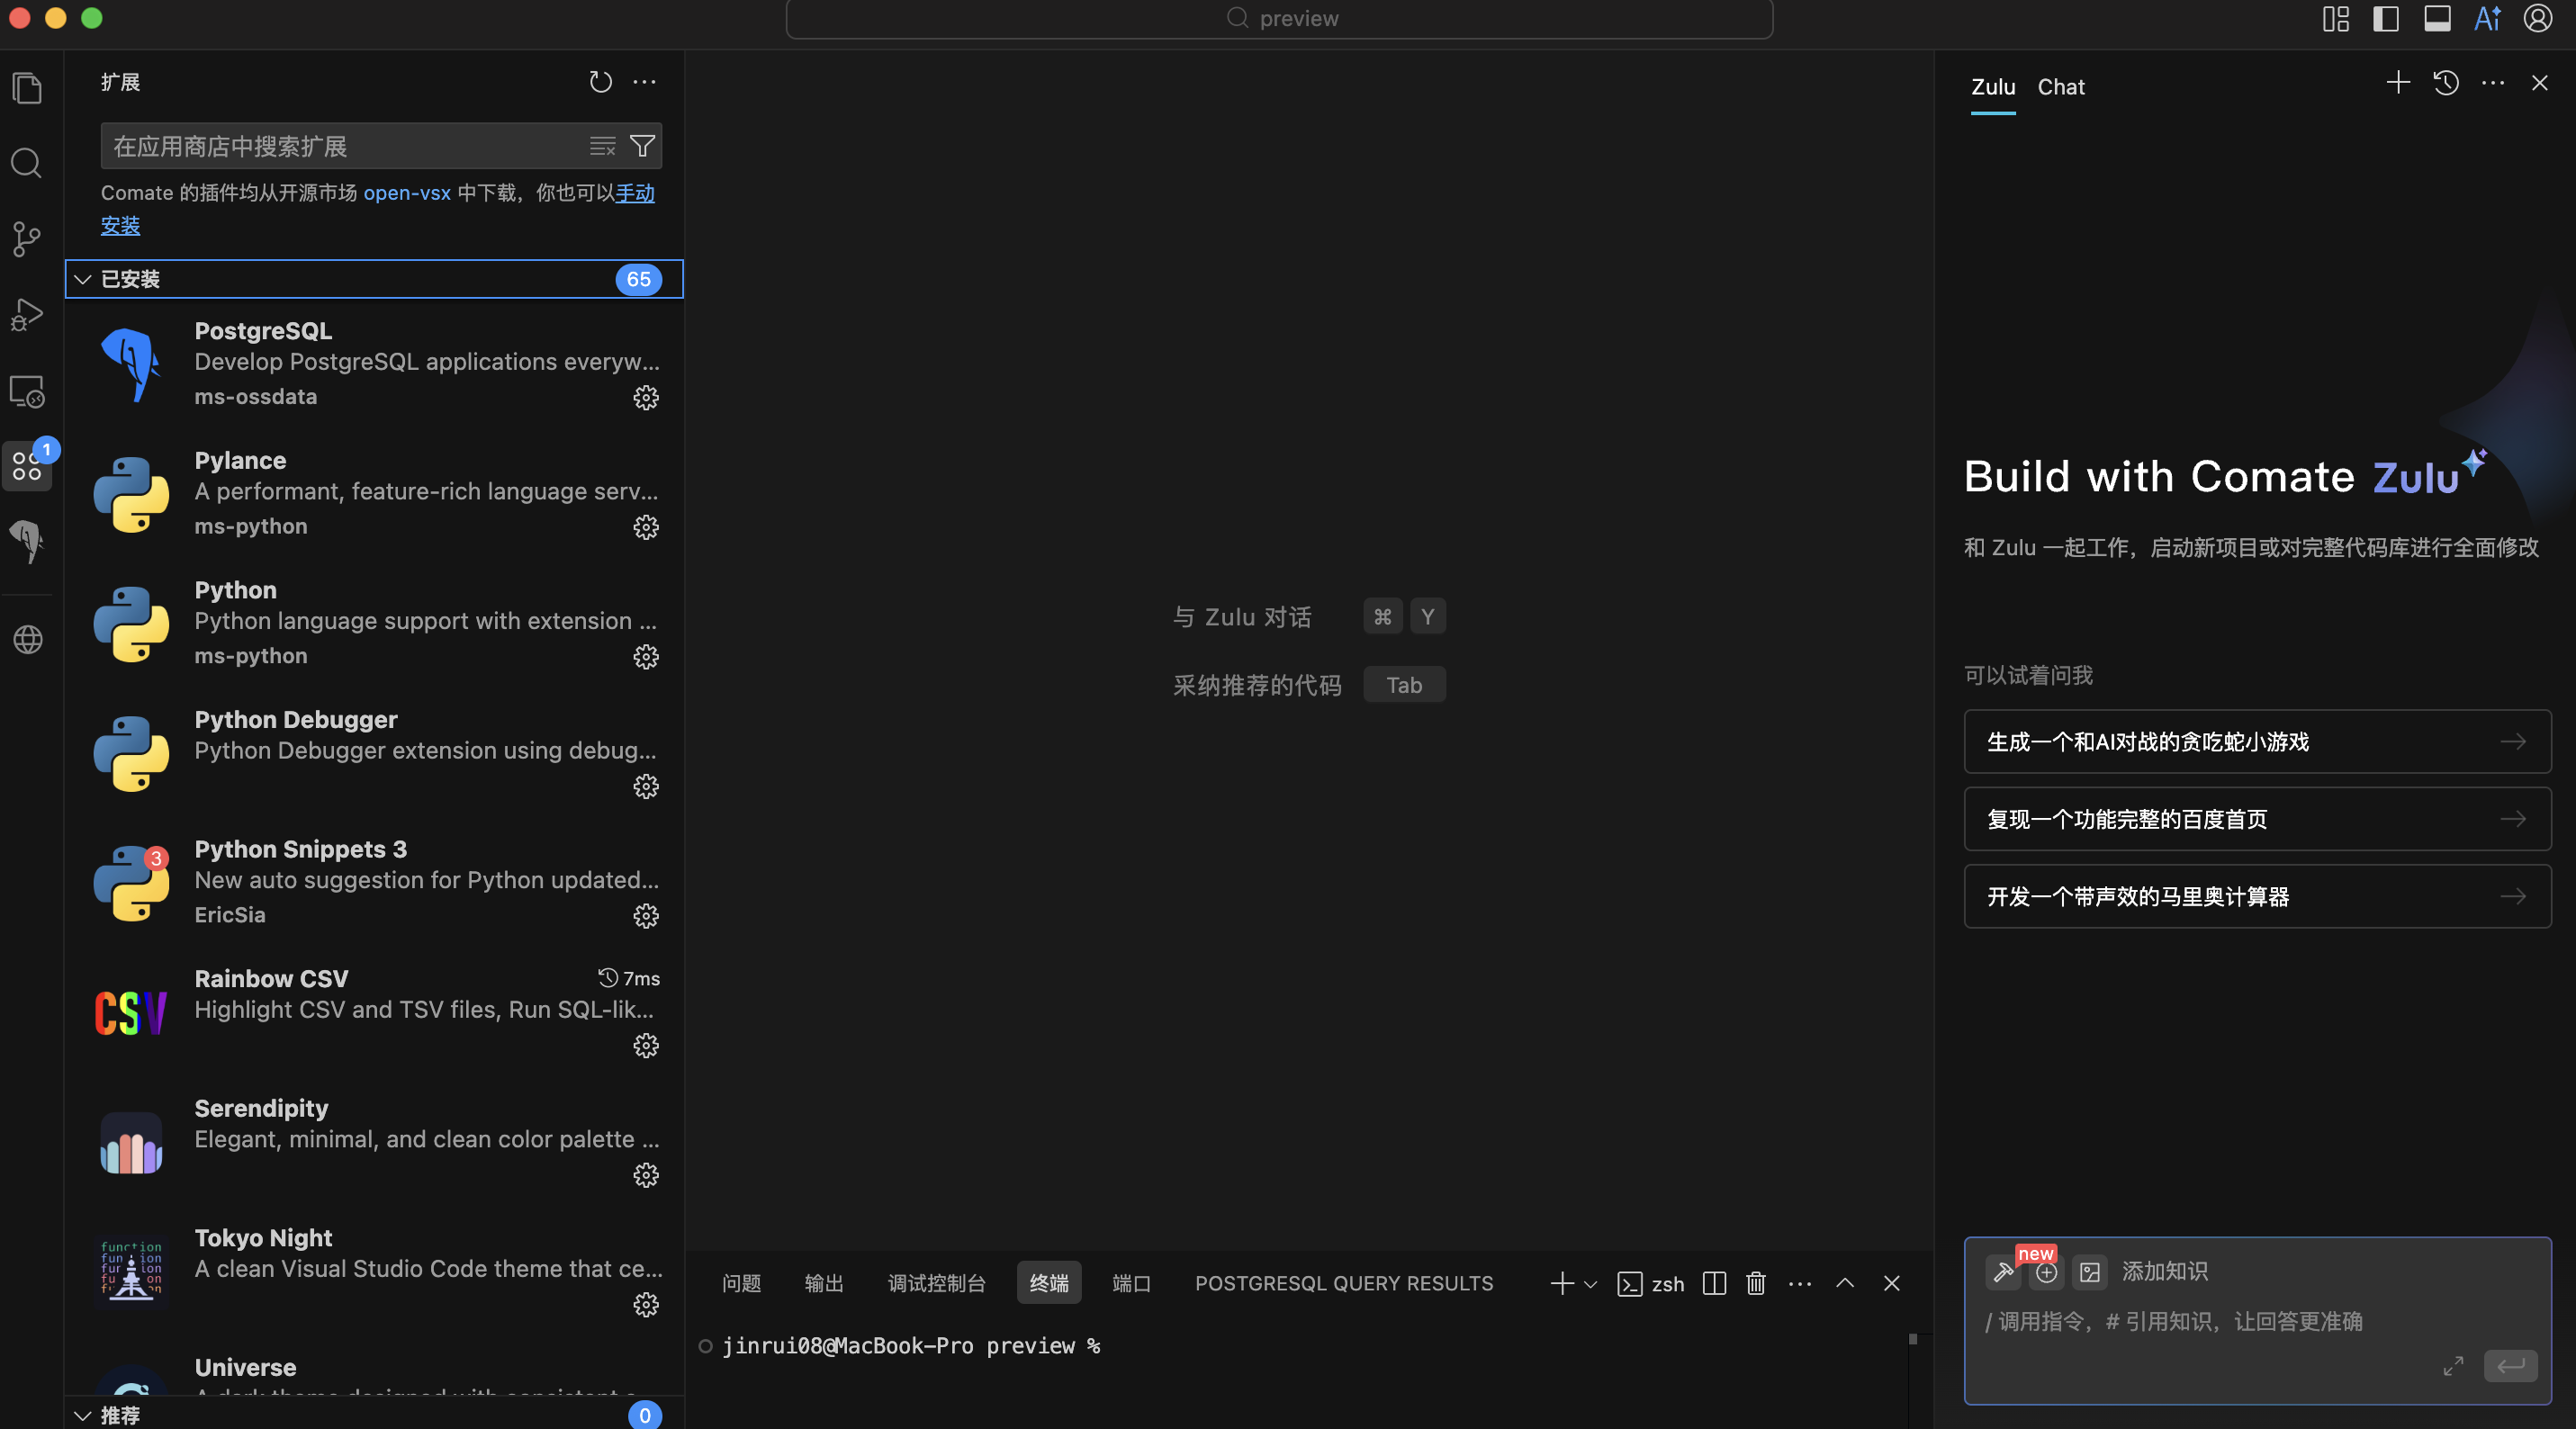
Task: Close the Zulu side panel
Action: (2539, 83)
